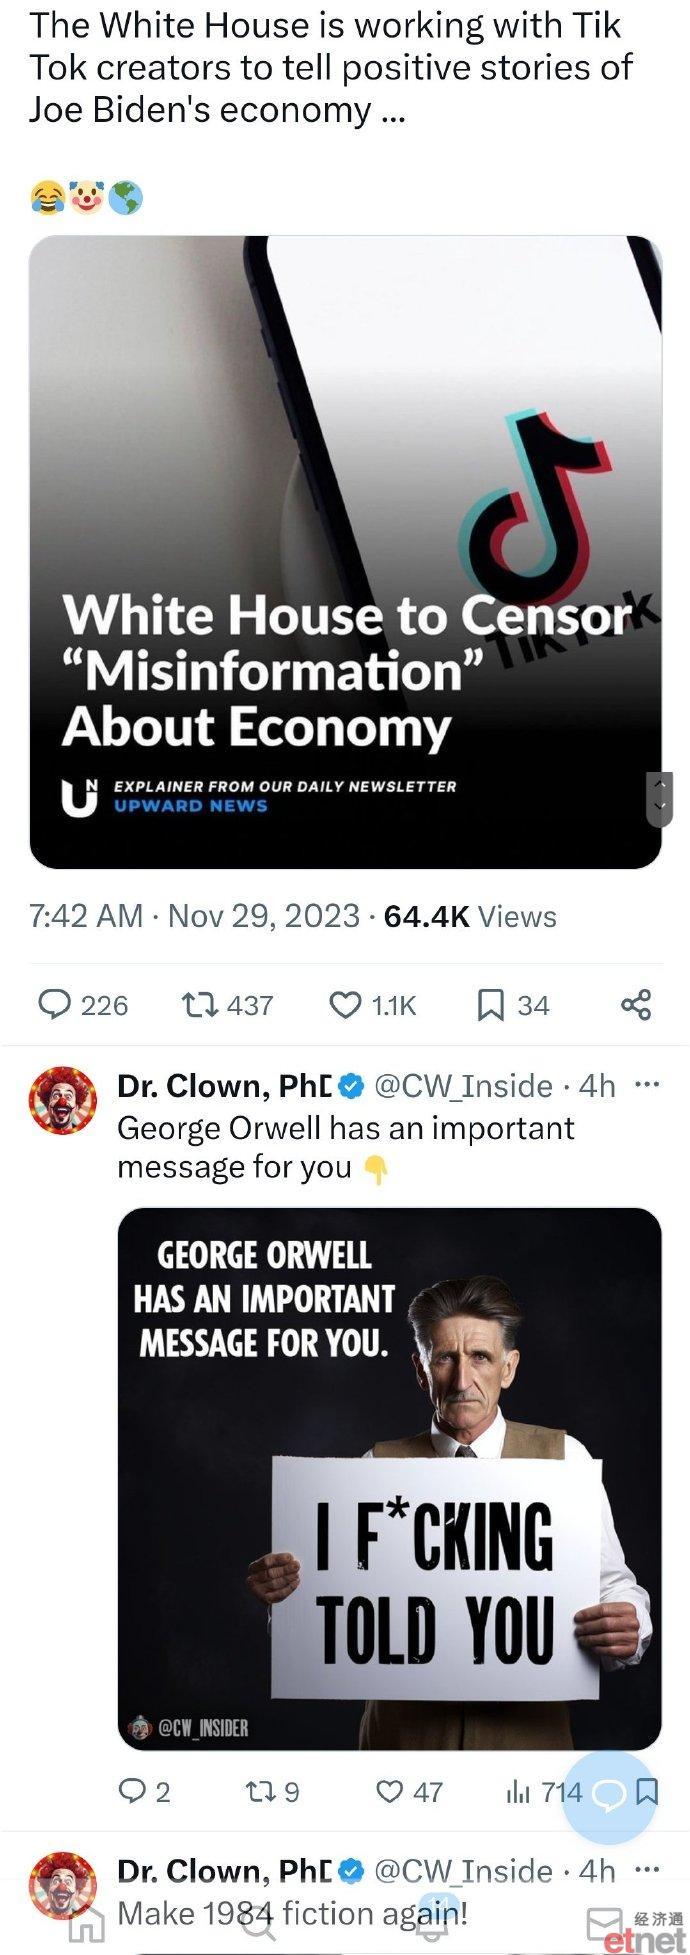The image size is (690, 1955).
Task: Open more options on the George Orwell reply
Action: pos(647,1084)
